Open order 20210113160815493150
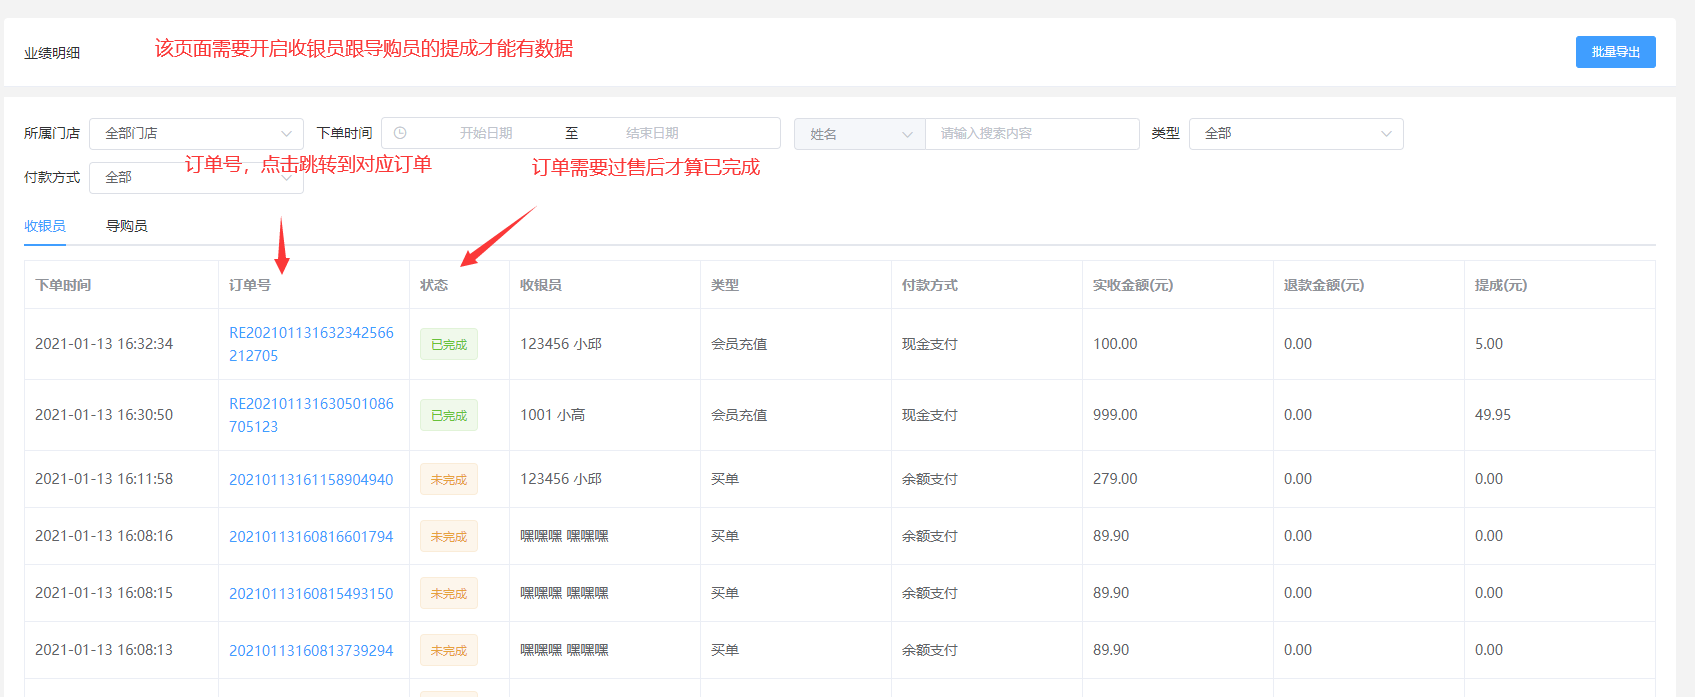The image size is (1695, 697). 311,594
